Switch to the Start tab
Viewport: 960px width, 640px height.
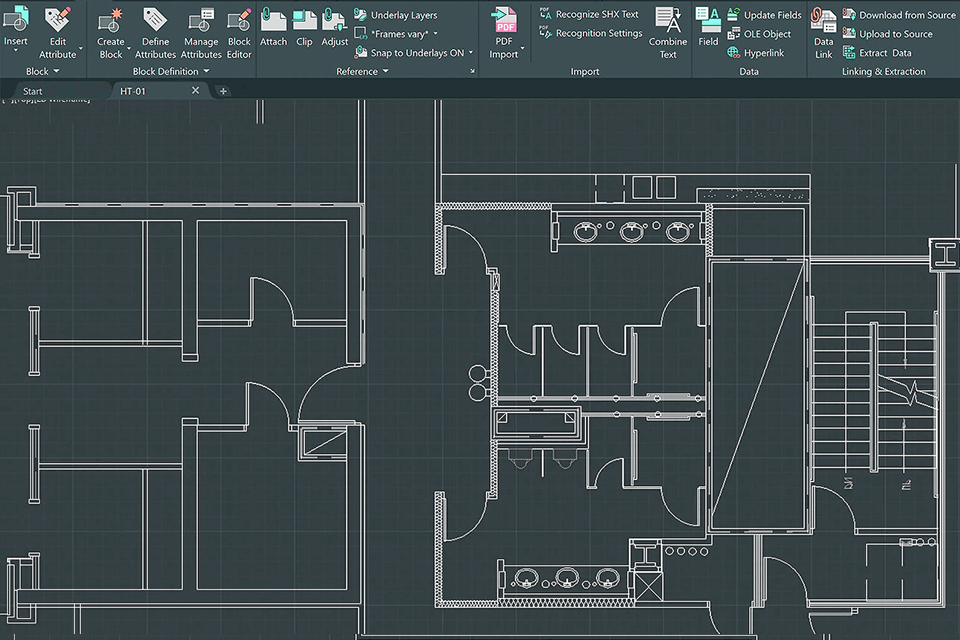click(x=33, y=91)
